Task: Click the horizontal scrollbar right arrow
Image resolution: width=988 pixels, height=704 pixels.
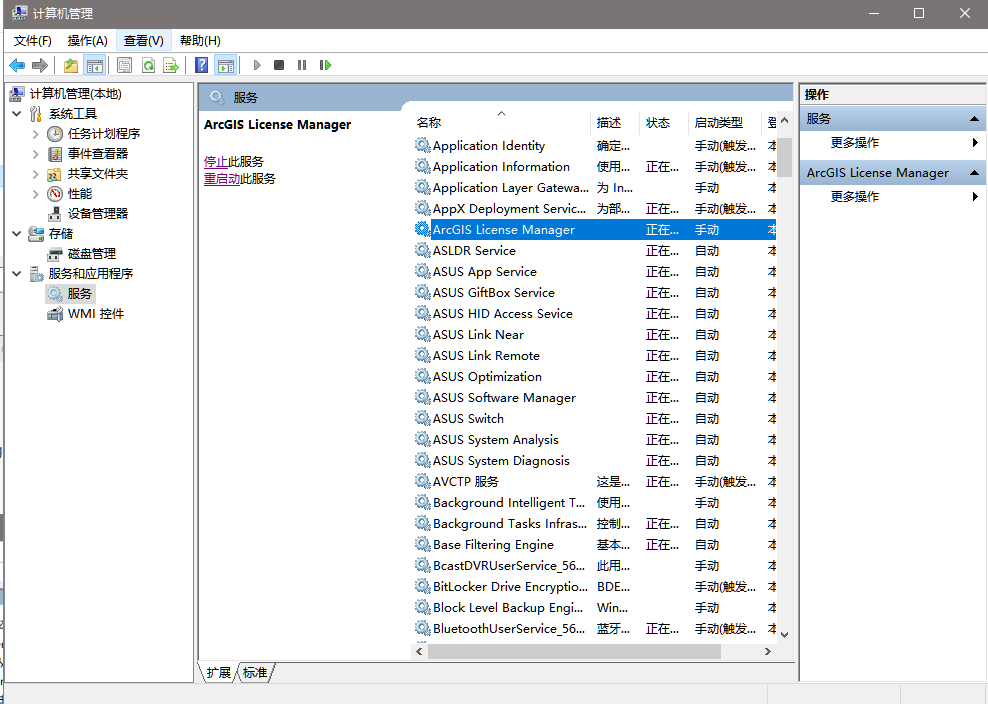Action: (x=767, y=652)
